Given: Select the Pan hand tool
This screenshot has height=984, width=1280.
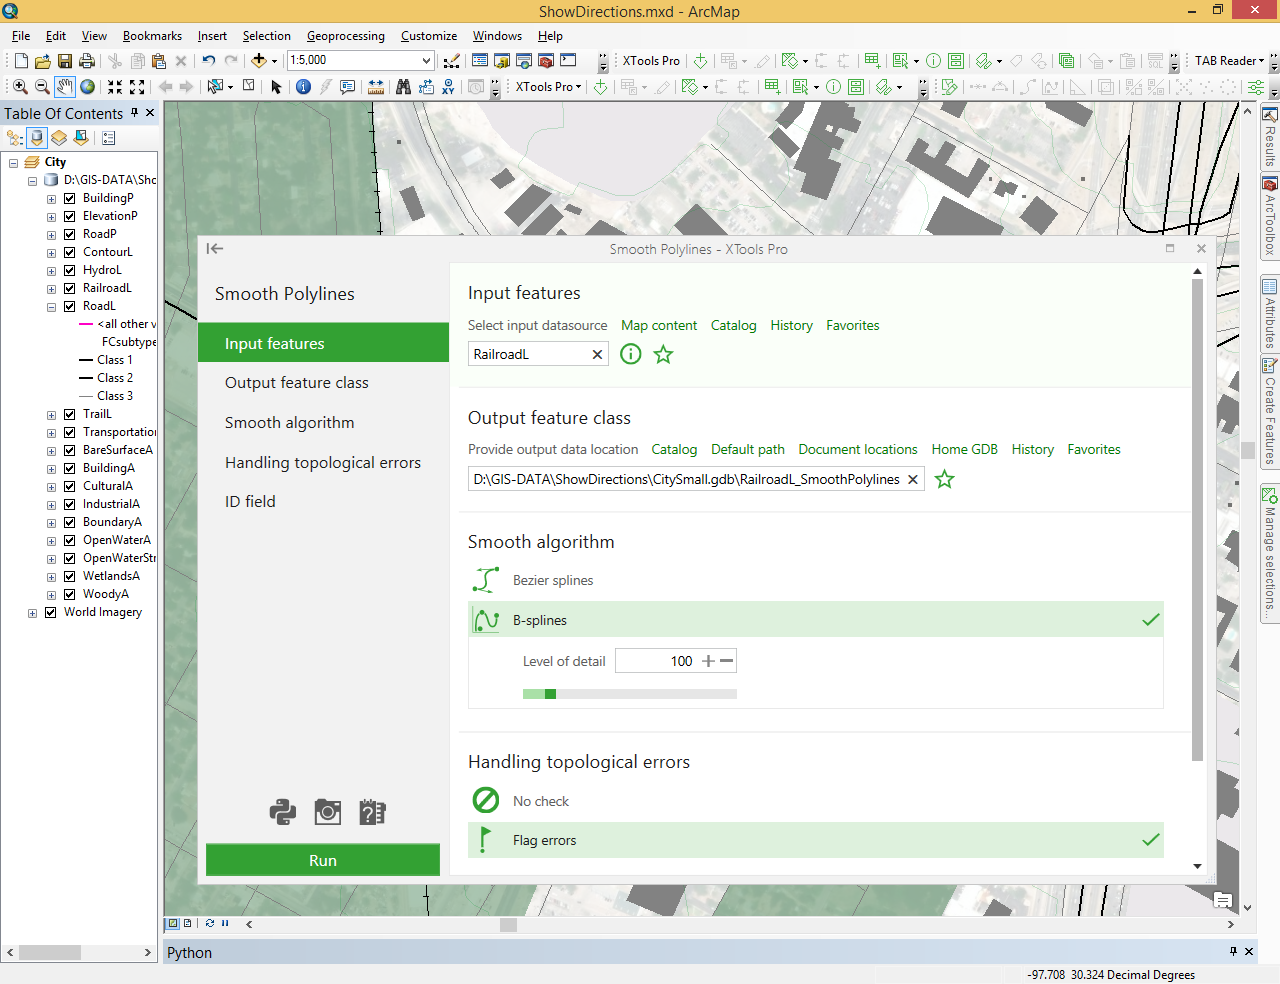Looking at the screenshot, I should (65, 87).
